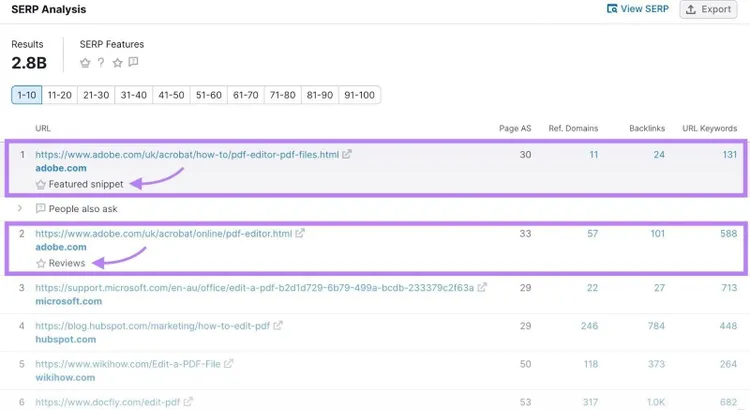Viewport: 750px width, 410px height.
Task: Click the Backlinks column header
Action: (647, 128)
